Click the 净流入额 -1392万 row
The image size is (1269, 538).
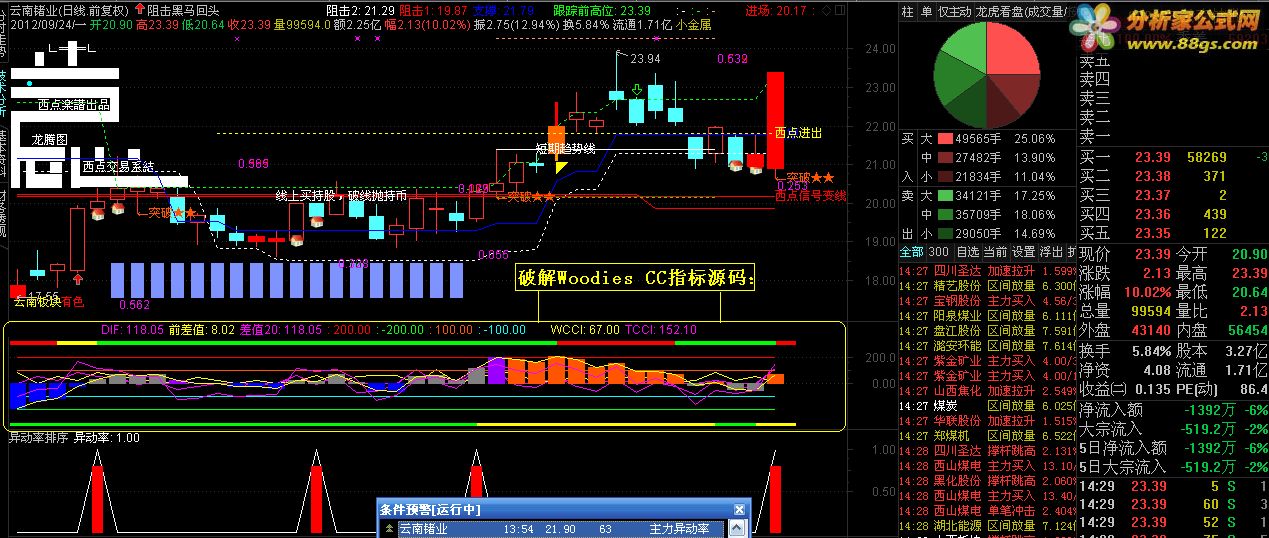pyautogui.click(x=1173, y=409)
